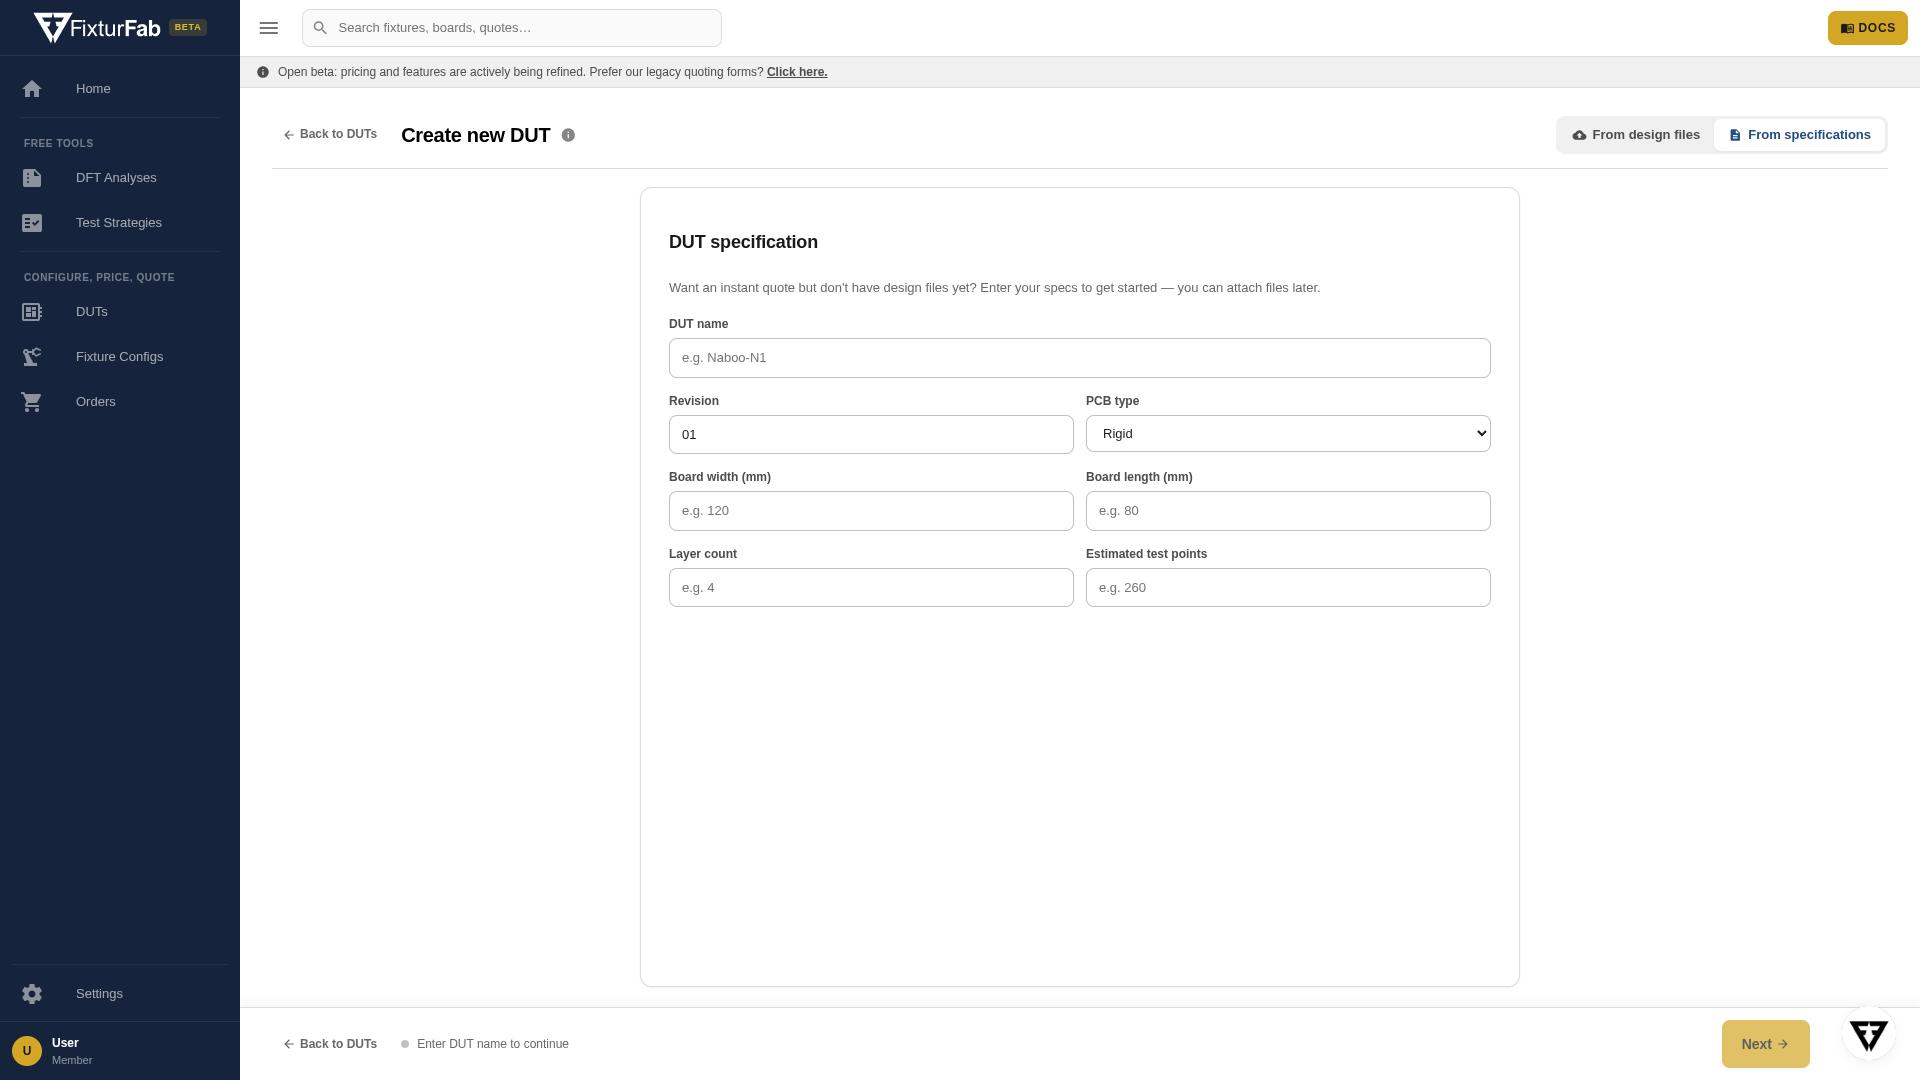
Task: Focus the search fixtures input
Action: point(512,28)
